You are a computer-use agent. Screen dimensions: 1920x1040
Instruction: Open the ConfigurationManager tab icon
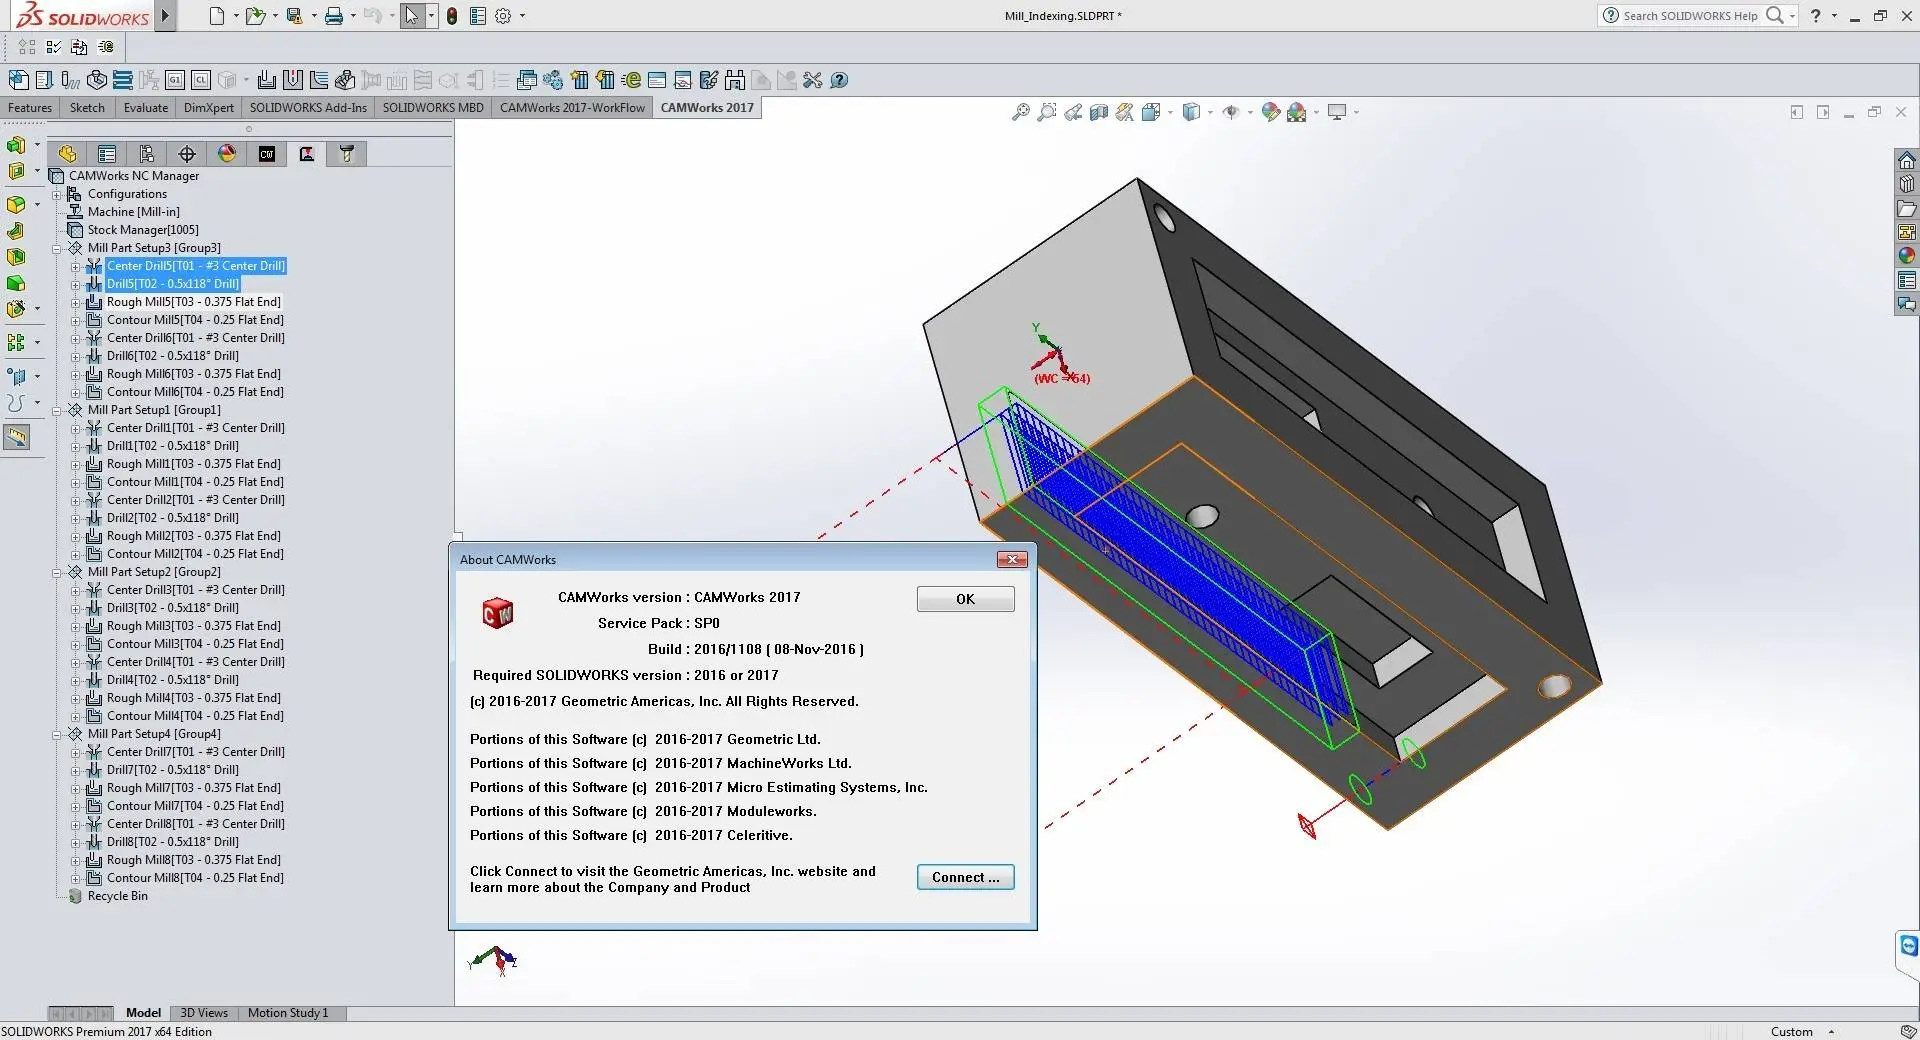click(x=147, y=153)
